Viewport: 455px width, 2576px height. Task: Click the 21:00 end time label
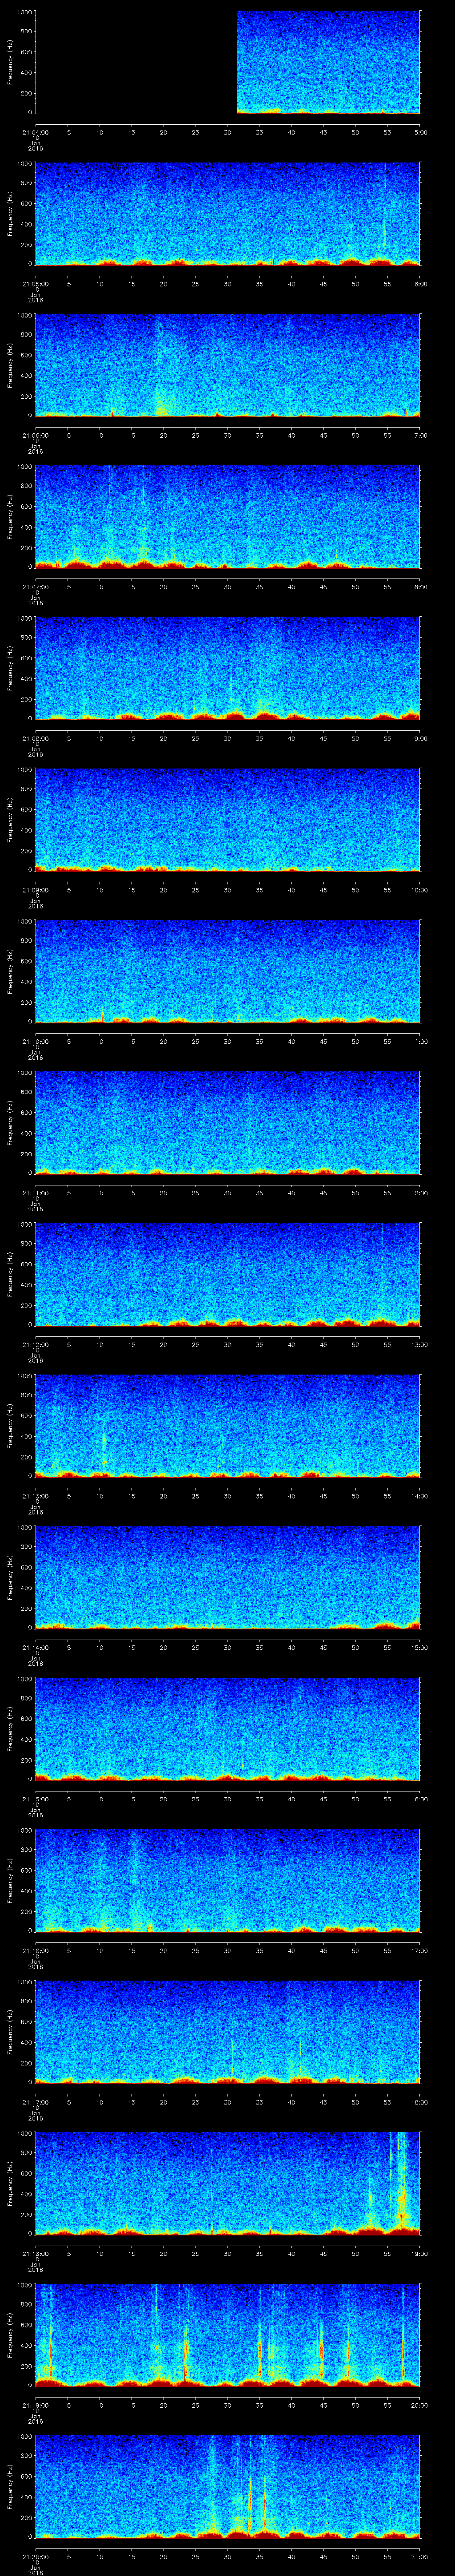click(419, 2556)
